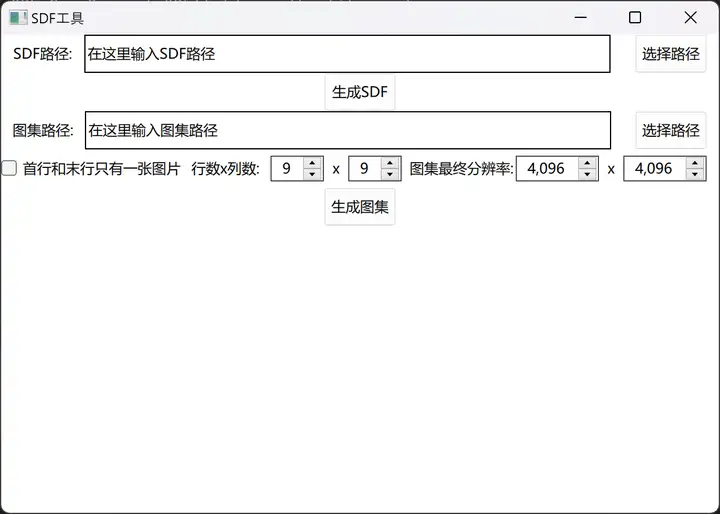Click the 图集最终分辨率: label
This screenshot has width=720, height=514.
point(461,169)
